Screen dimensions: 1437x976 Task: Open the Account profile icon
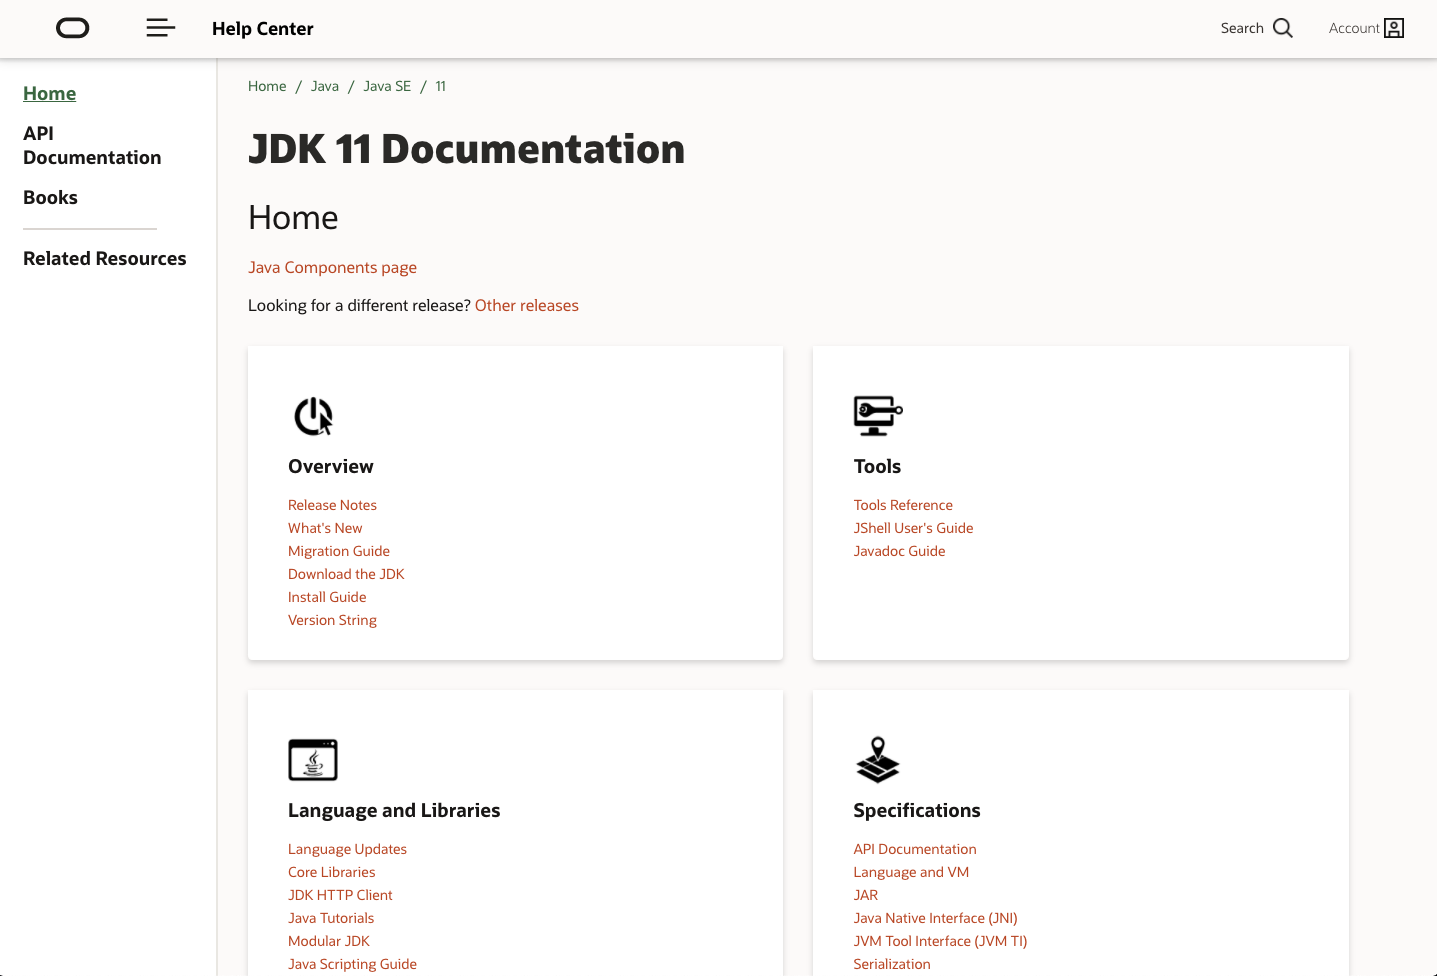(x=1394, y=28)
